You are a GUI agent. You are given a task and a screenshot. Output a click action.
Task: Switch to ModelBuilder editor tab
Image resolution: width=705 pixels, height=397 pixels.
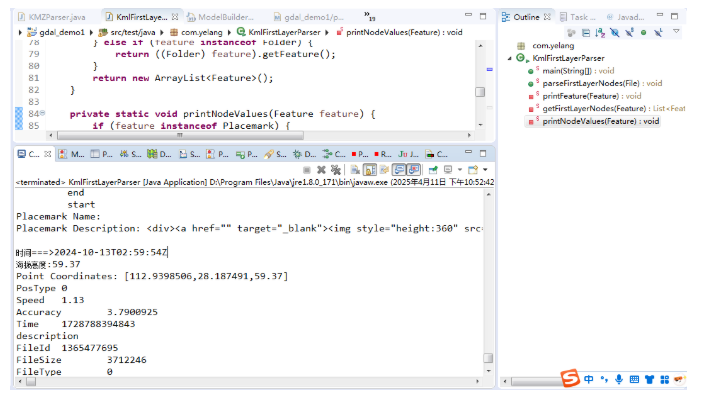[220, 17]
